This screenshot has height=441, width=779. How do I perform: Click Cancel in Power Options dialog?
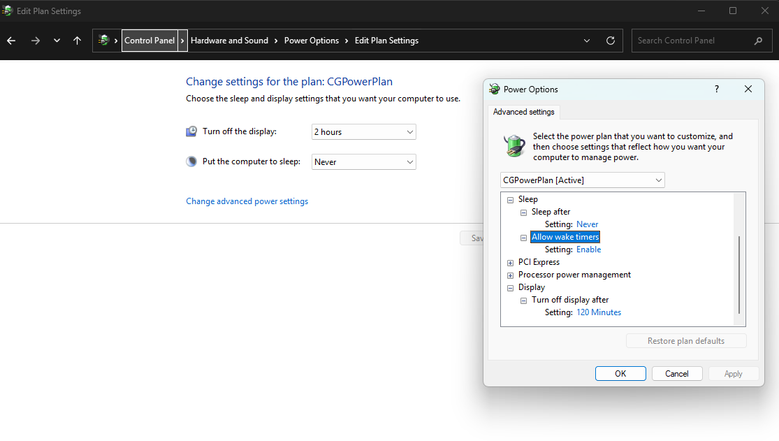point(677,373)
